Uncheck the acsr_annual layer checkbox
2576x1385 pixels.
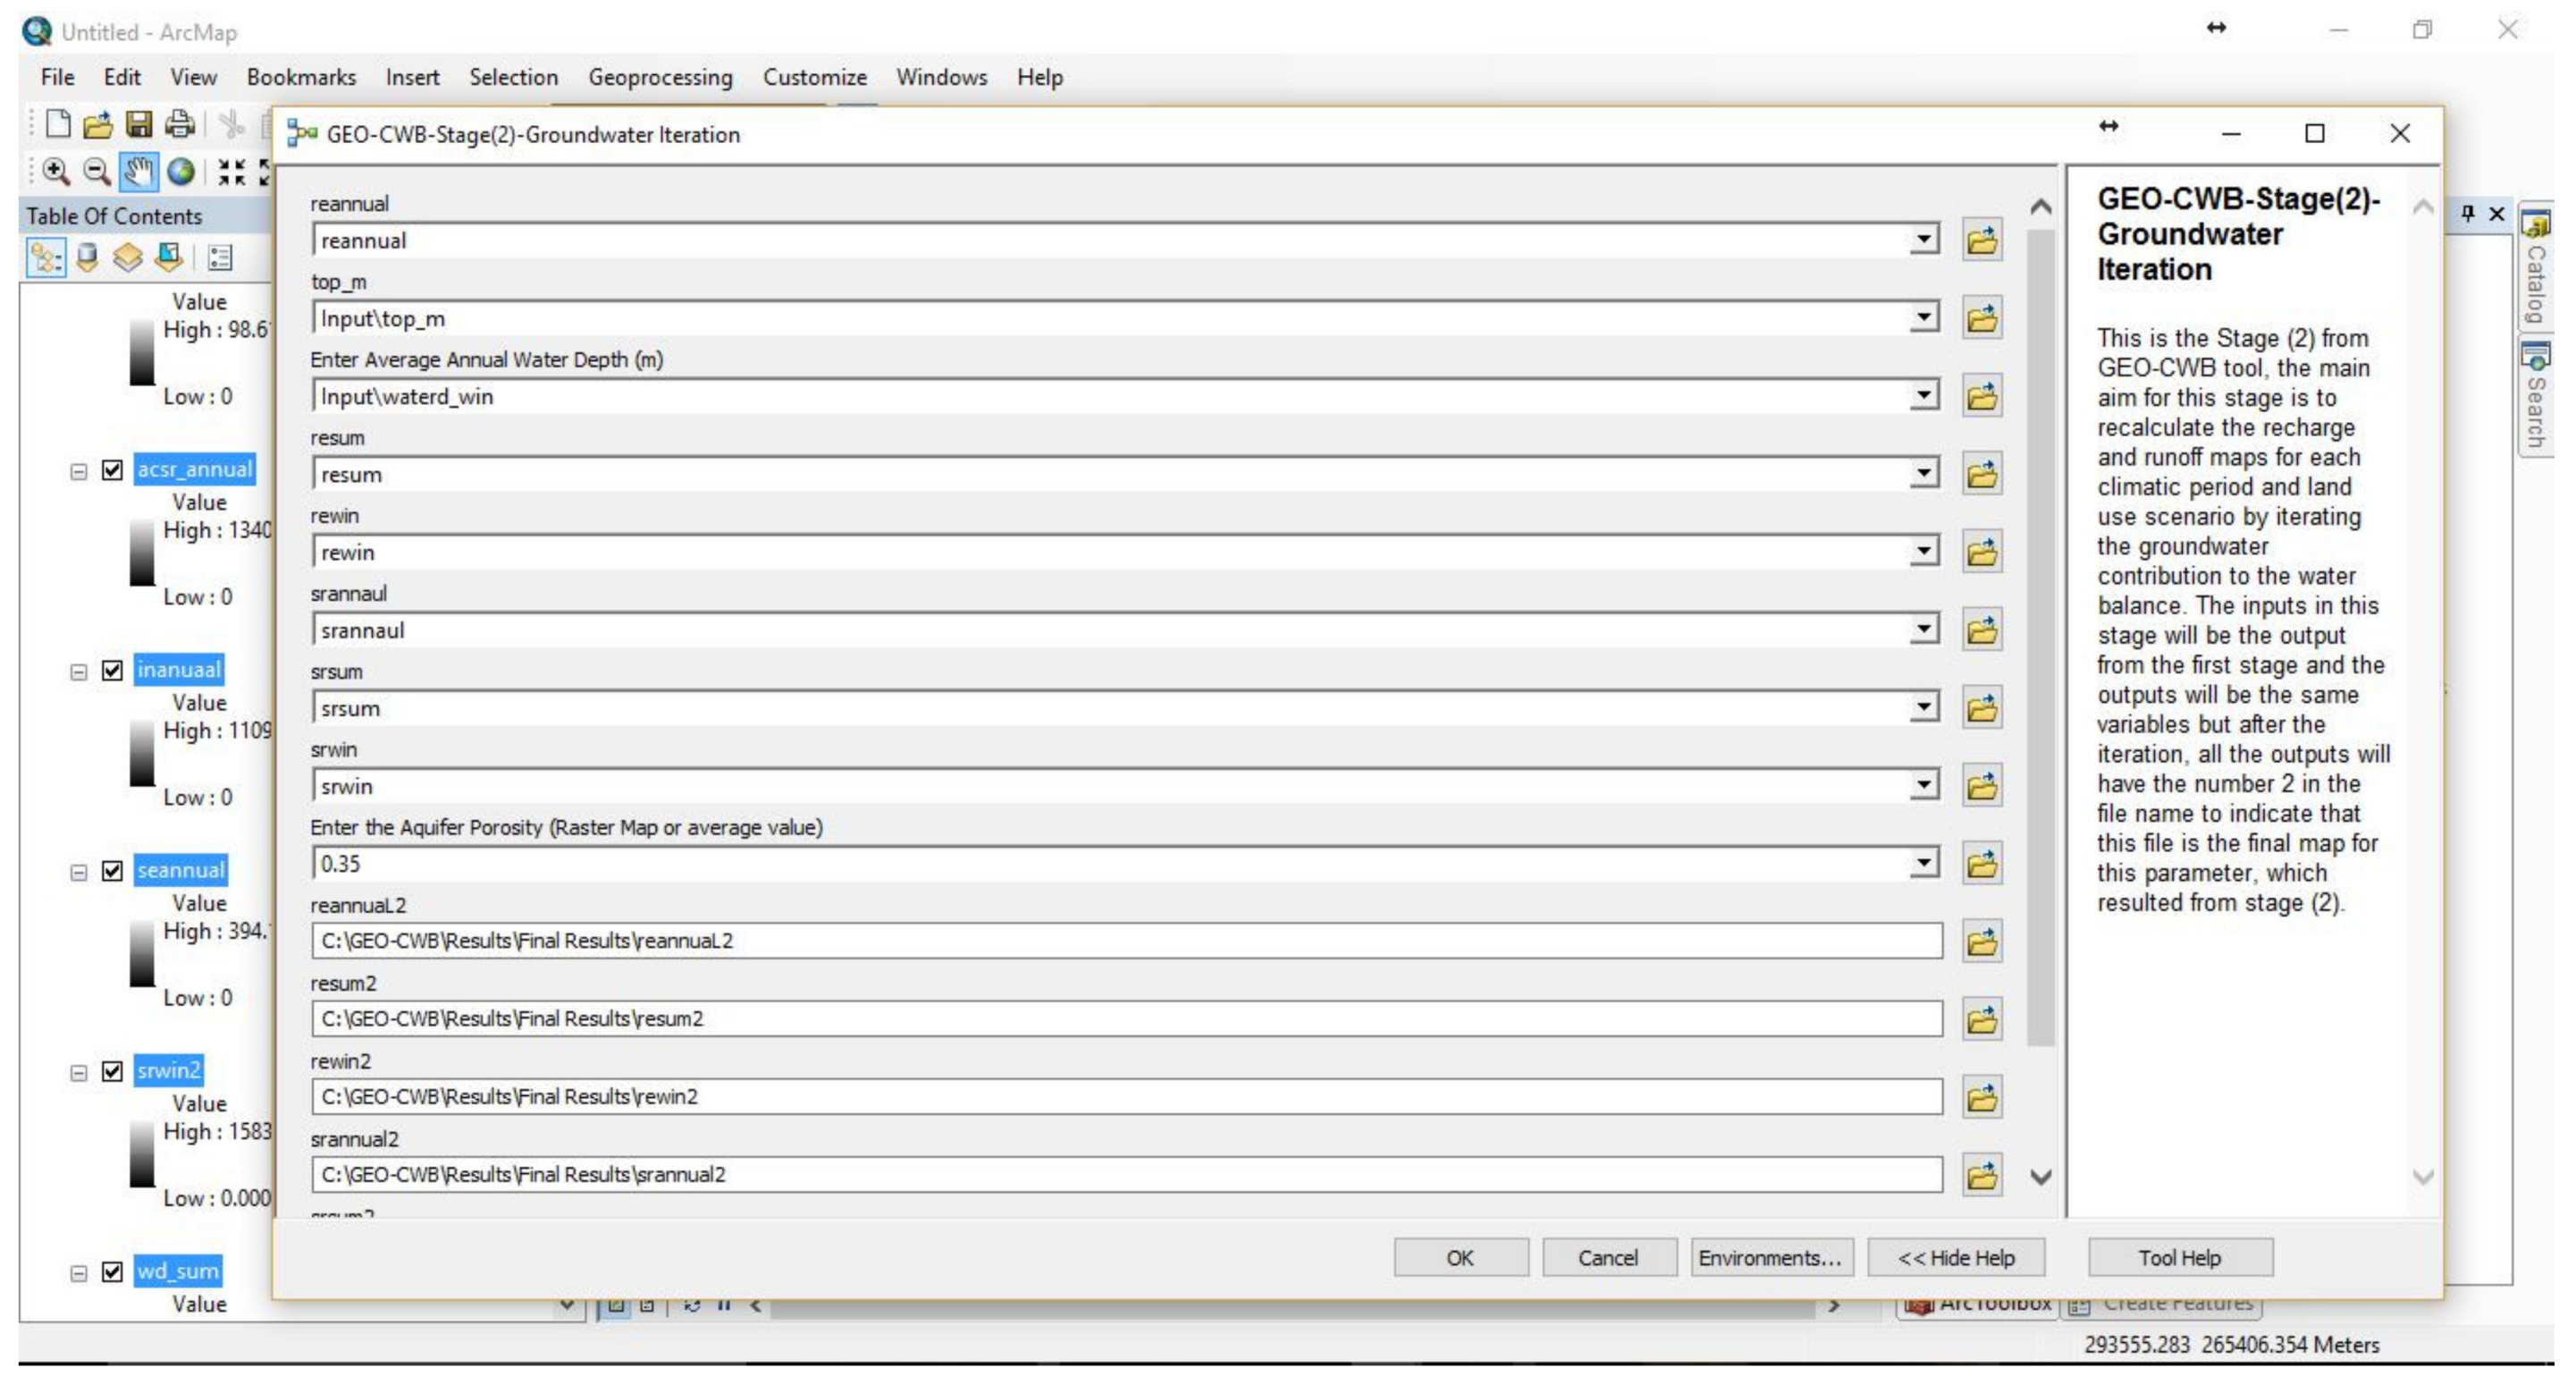(x=113, y=470)
